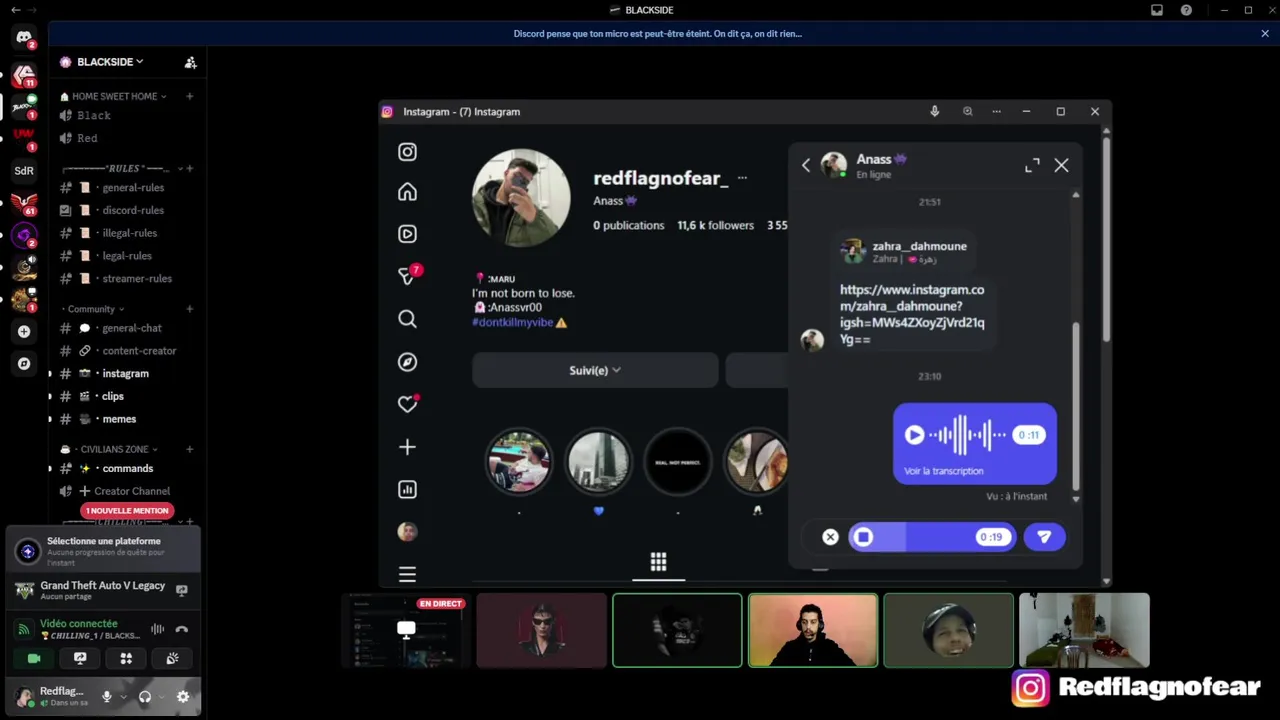This screenshot has width=1280, height=720.
Task: Open Instagram home feed icon
Action: [407, 192]
